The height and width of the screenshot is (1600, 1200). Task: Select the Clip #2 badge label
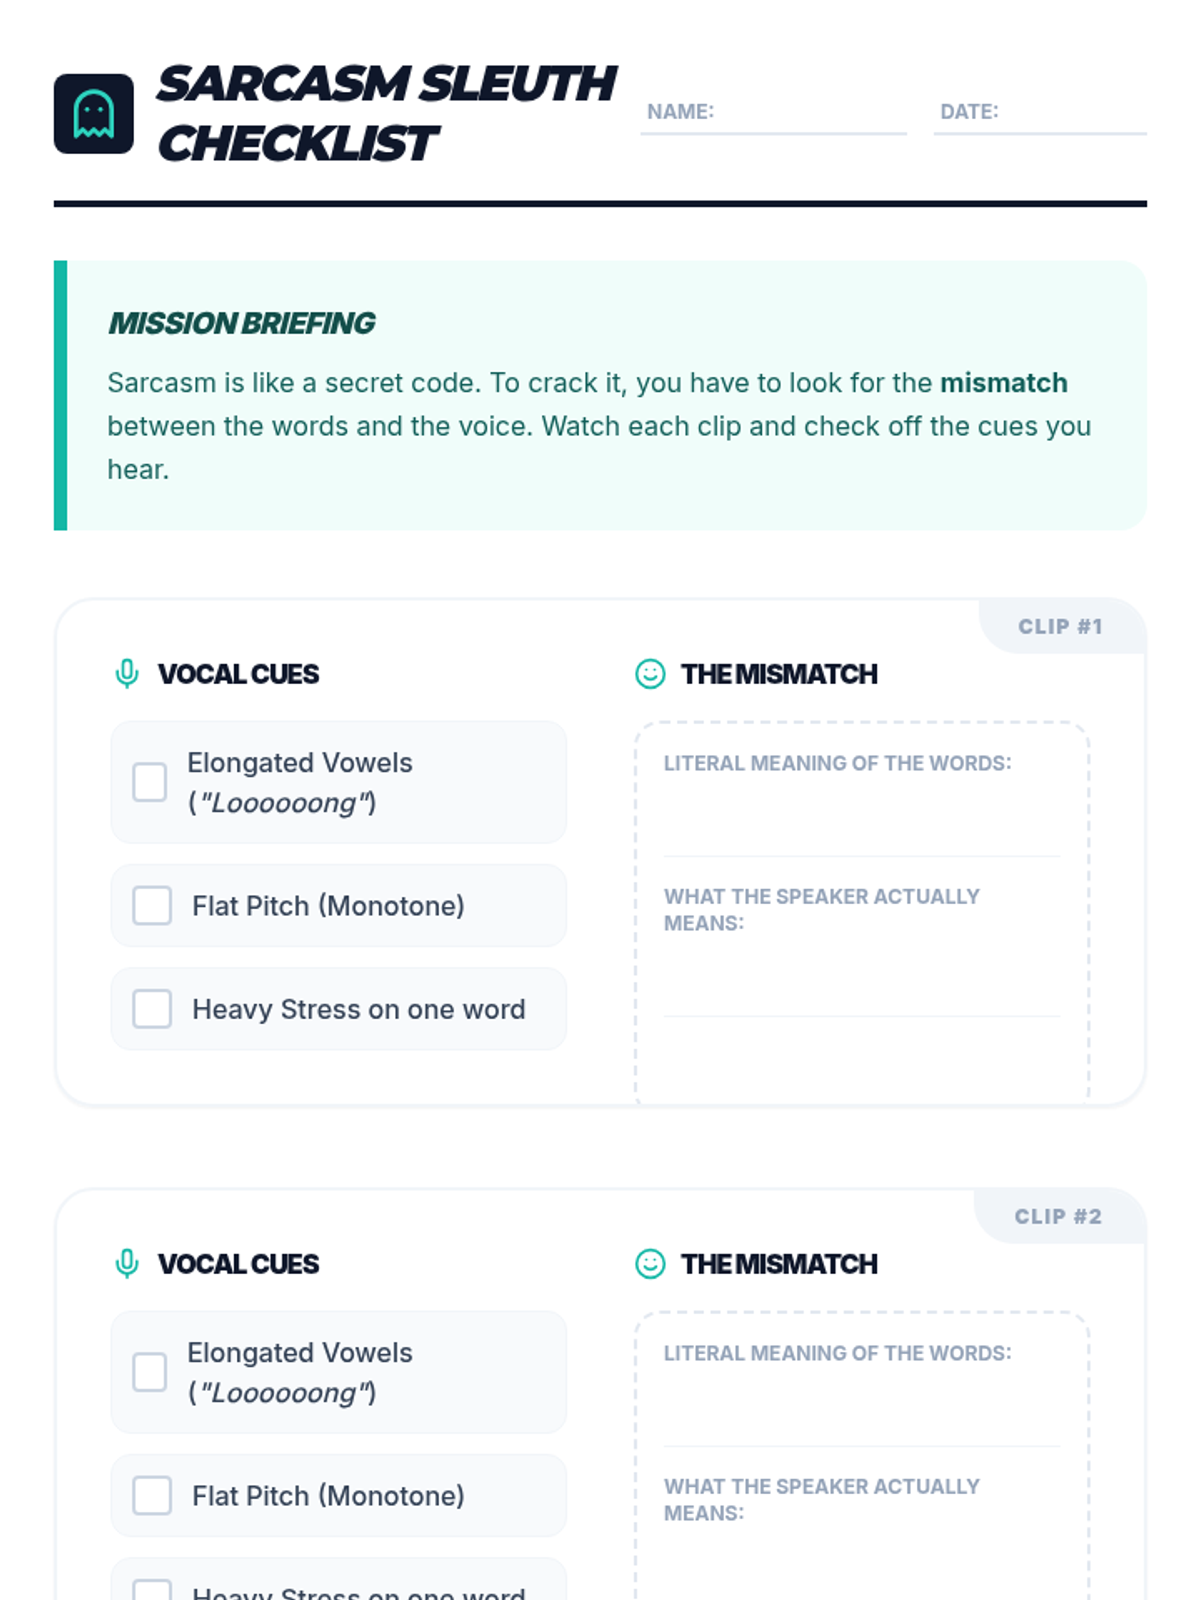tap(1058, 1217)
